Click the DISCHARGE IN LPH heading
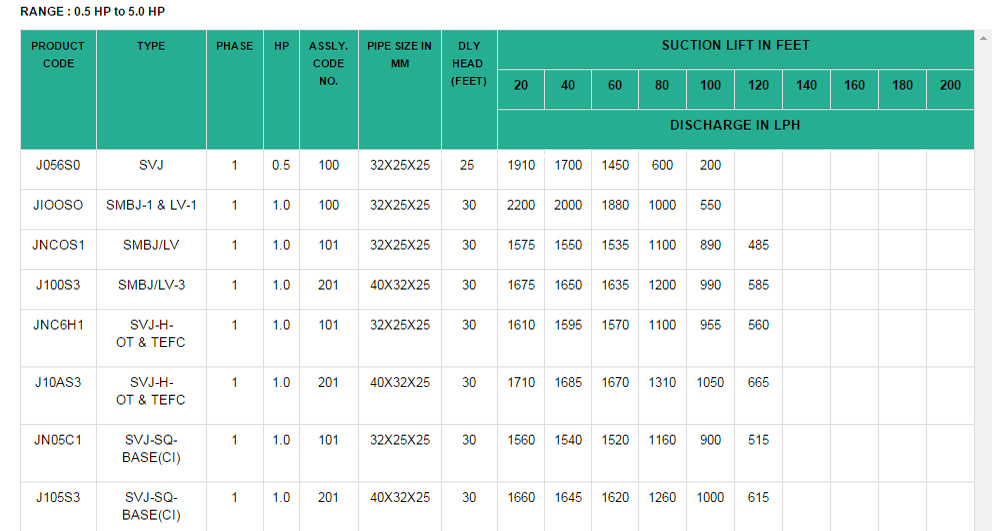The height and width of the screenshot is (531, 993). (735, 125)
